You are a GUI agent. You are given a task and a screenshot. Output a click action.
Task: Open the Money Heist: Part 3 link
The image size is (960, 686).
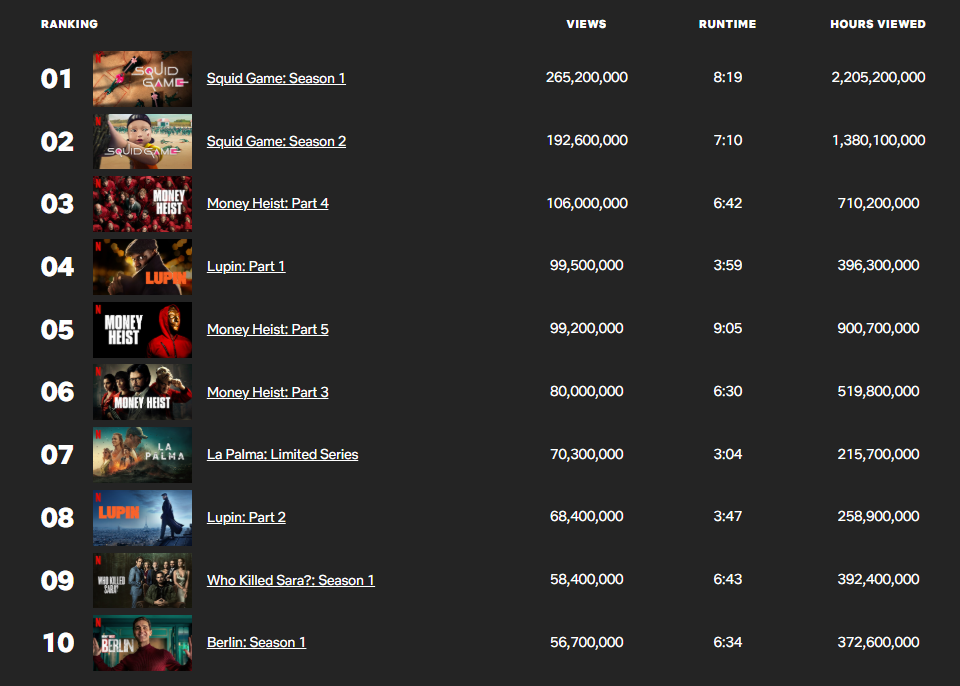267,392
